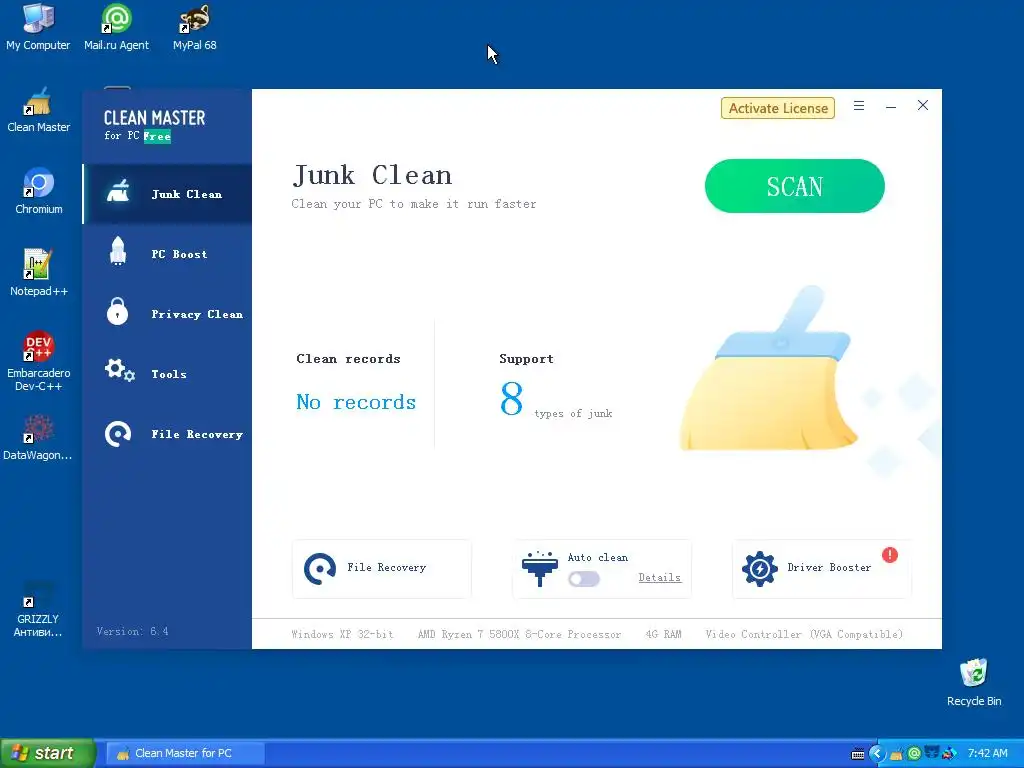This screenshot has height=768, width=1024.
Task: Click the CLEAN MASTER for PC logo
Action: (154, 125)
